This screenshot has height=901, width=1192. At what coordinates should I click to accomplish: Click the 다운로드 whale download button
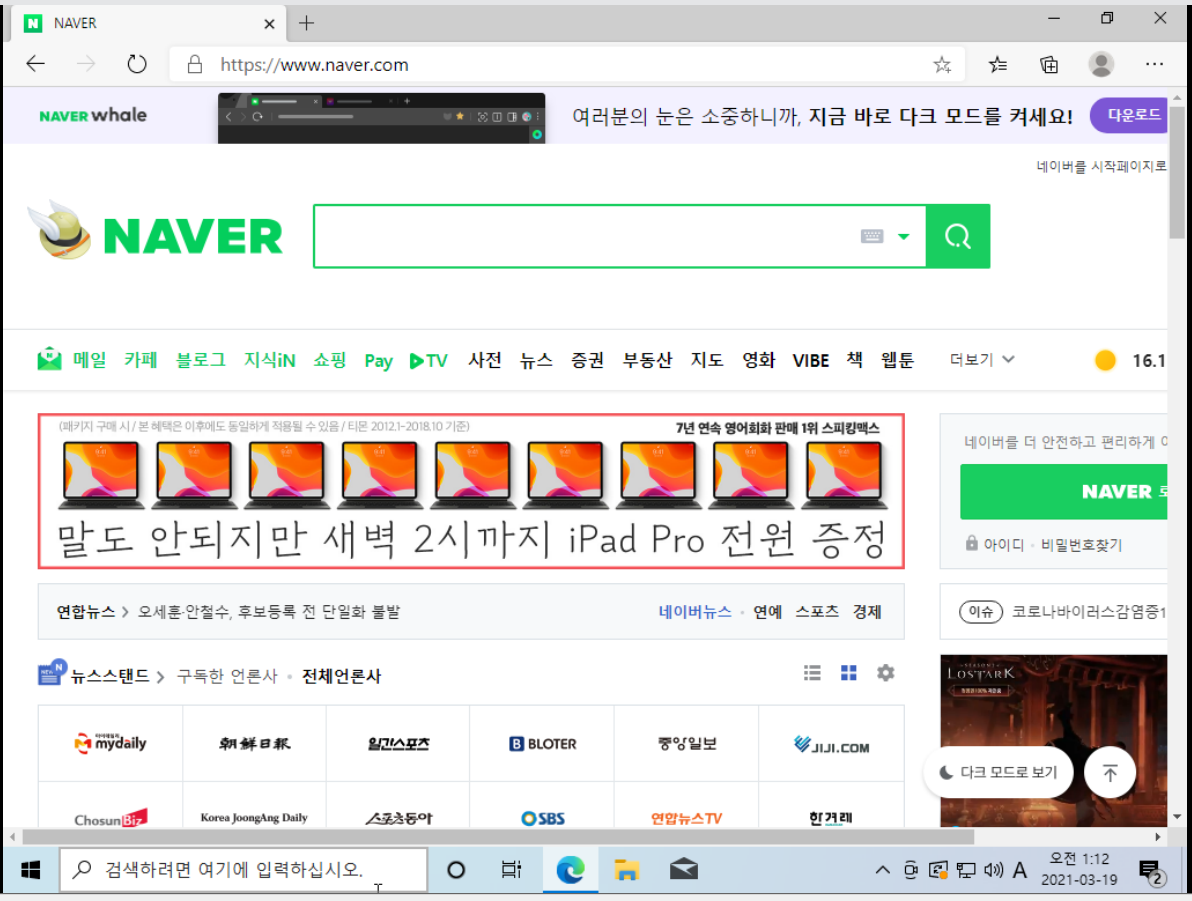(x=1129, y=115)
